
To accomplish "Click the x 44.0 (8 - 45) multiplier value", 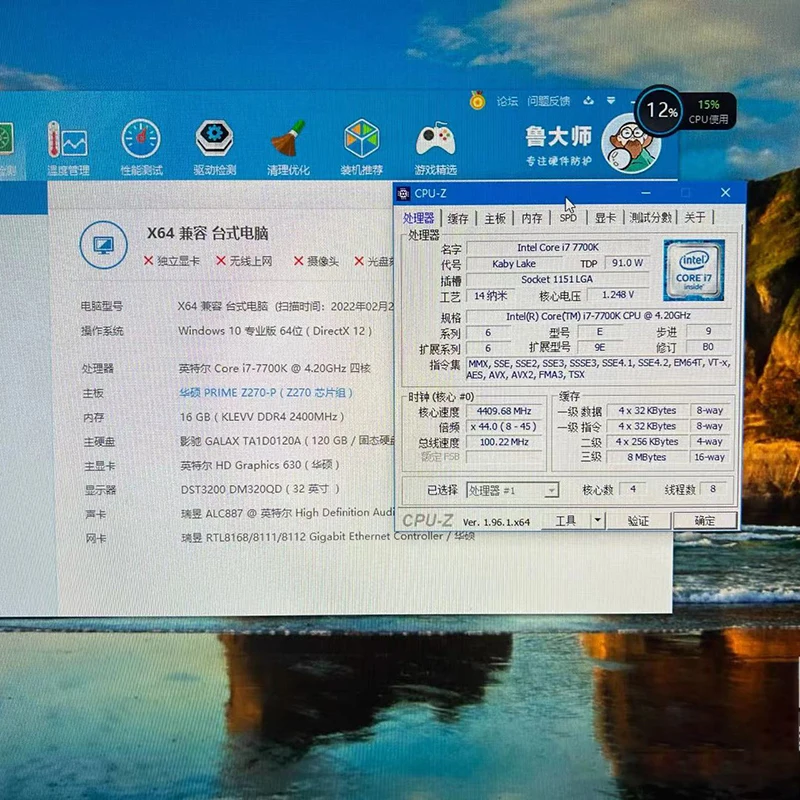I will pos(504,427).
